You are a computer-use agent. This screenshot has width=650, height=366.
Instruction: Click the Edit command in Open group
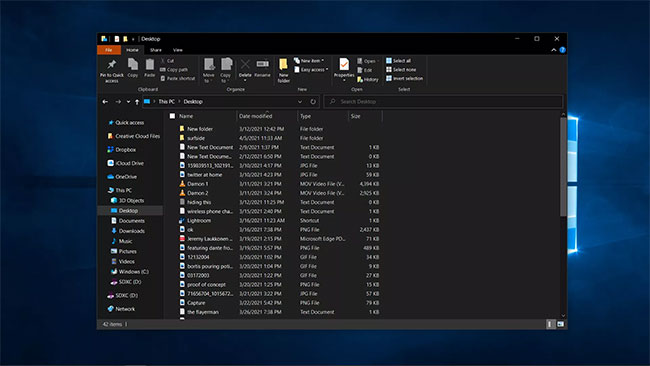coord(364,70)
